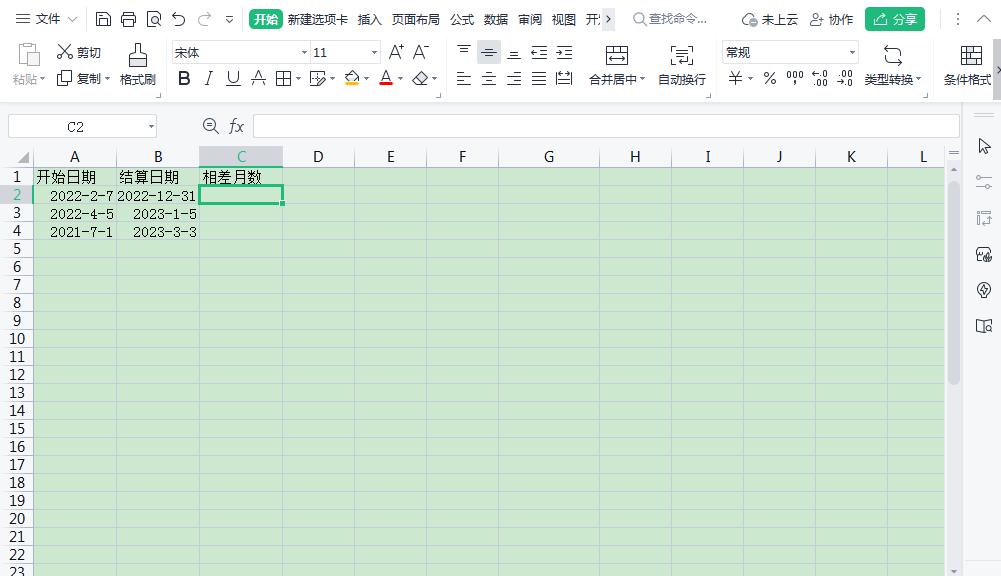Open Copy (复制) options dropdown arrow
The image size is (1001, 576).
(107, 79)
